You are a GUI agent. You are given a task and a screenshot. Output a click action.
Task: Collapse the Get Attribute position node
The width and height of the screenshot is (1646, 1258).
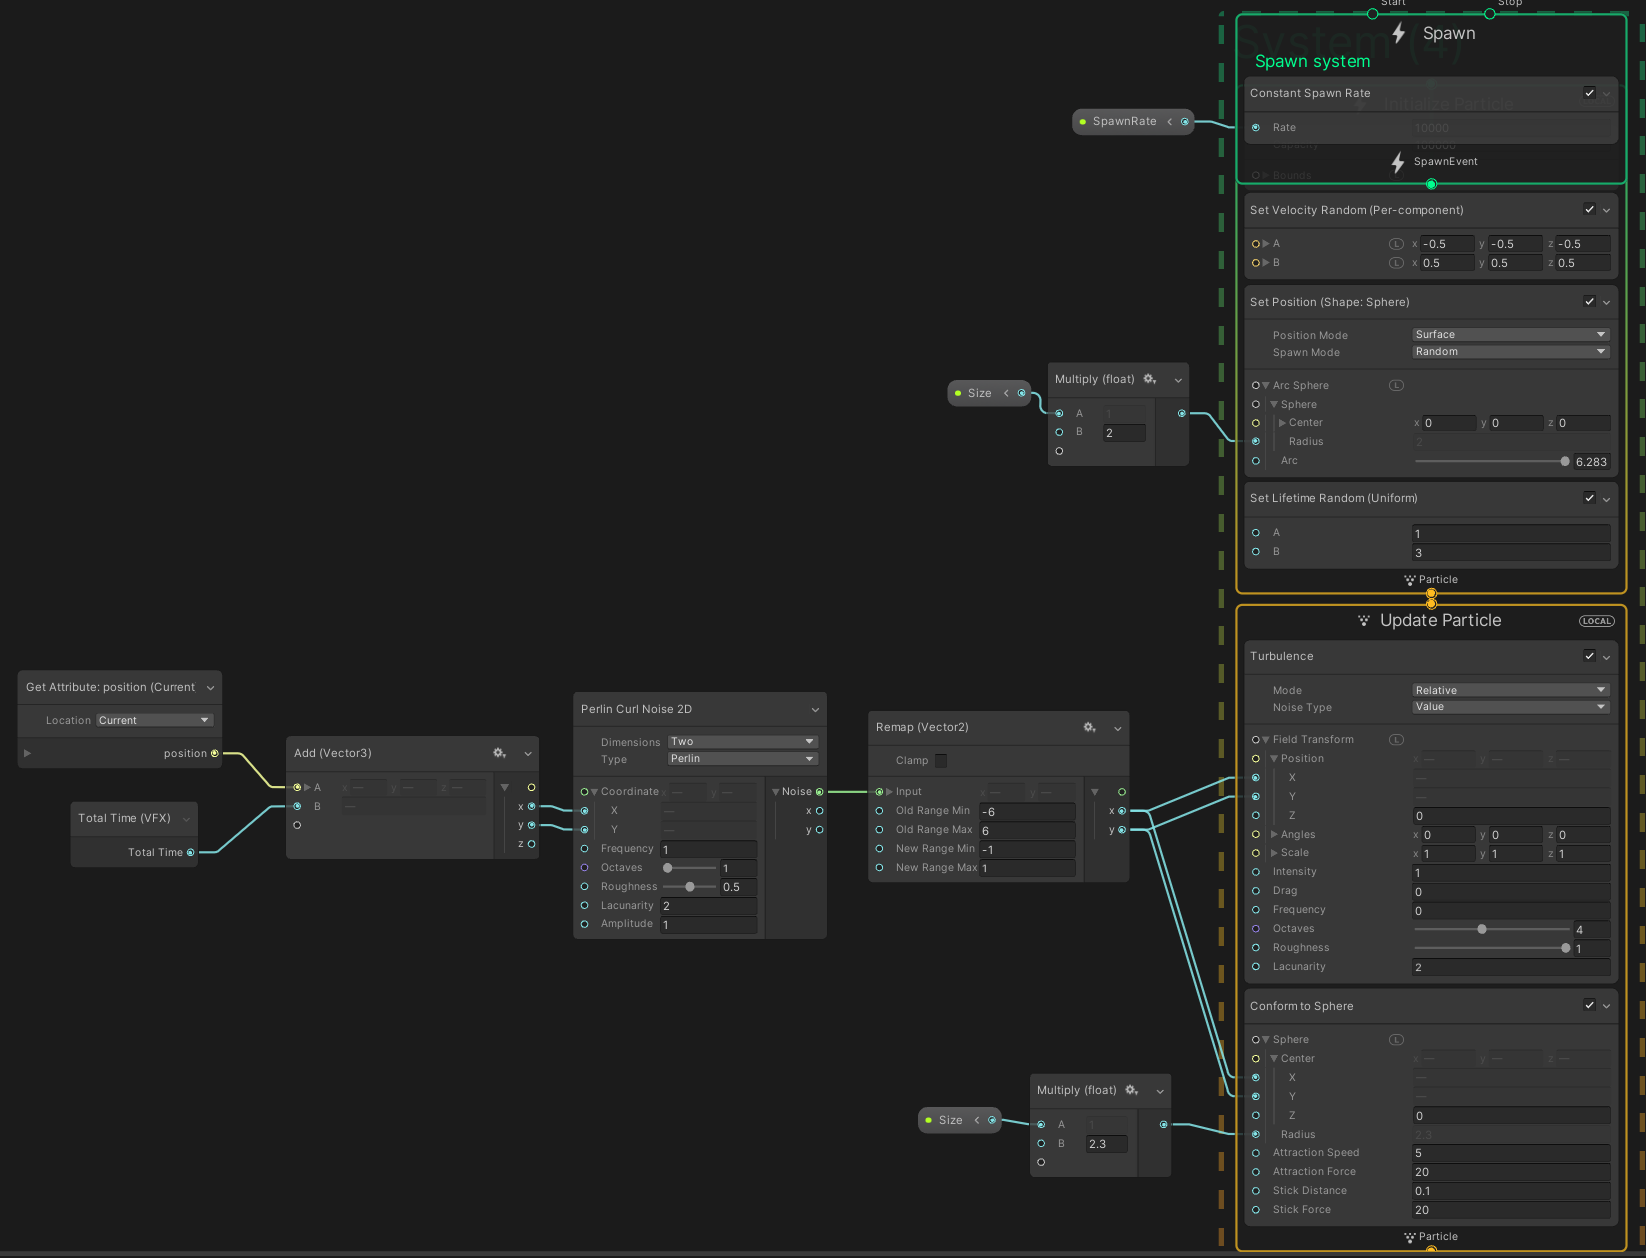click(210, 688)
